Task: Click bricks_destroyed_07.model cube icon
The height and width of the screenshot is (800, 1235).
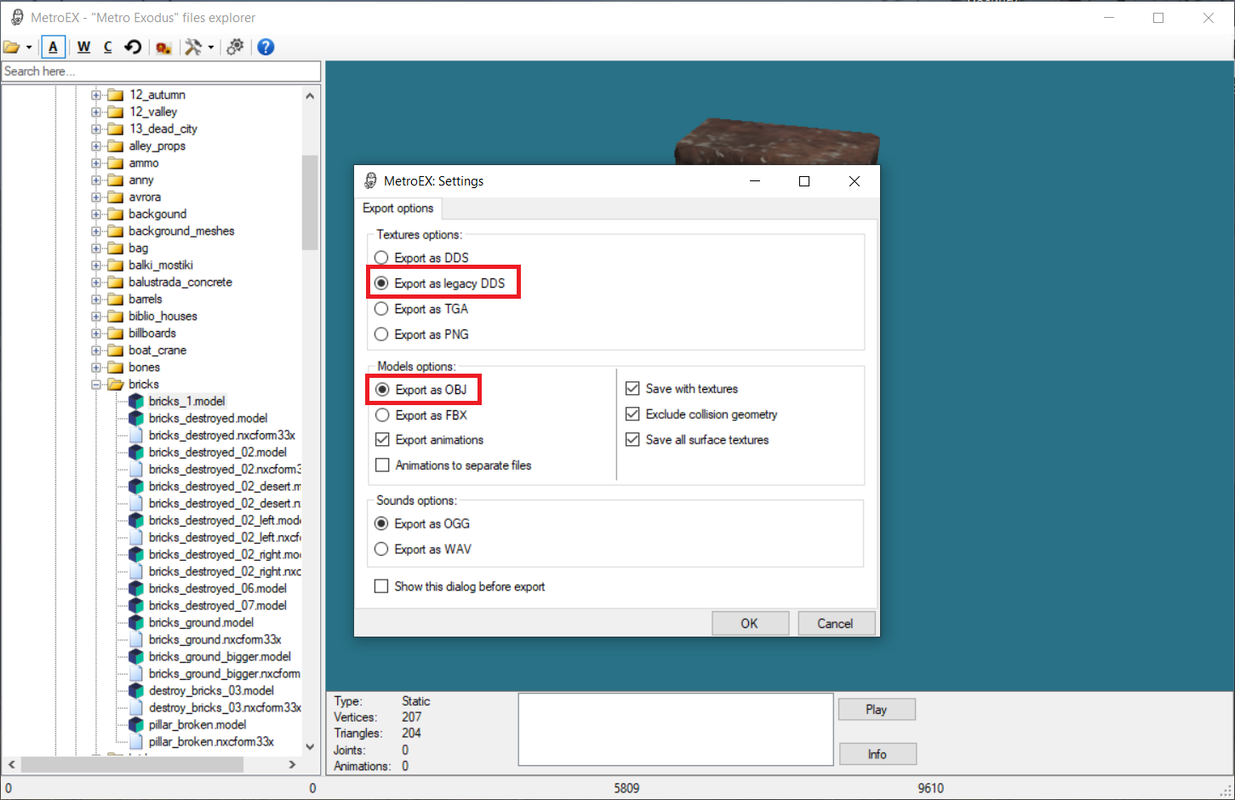Action: [136, 605]
